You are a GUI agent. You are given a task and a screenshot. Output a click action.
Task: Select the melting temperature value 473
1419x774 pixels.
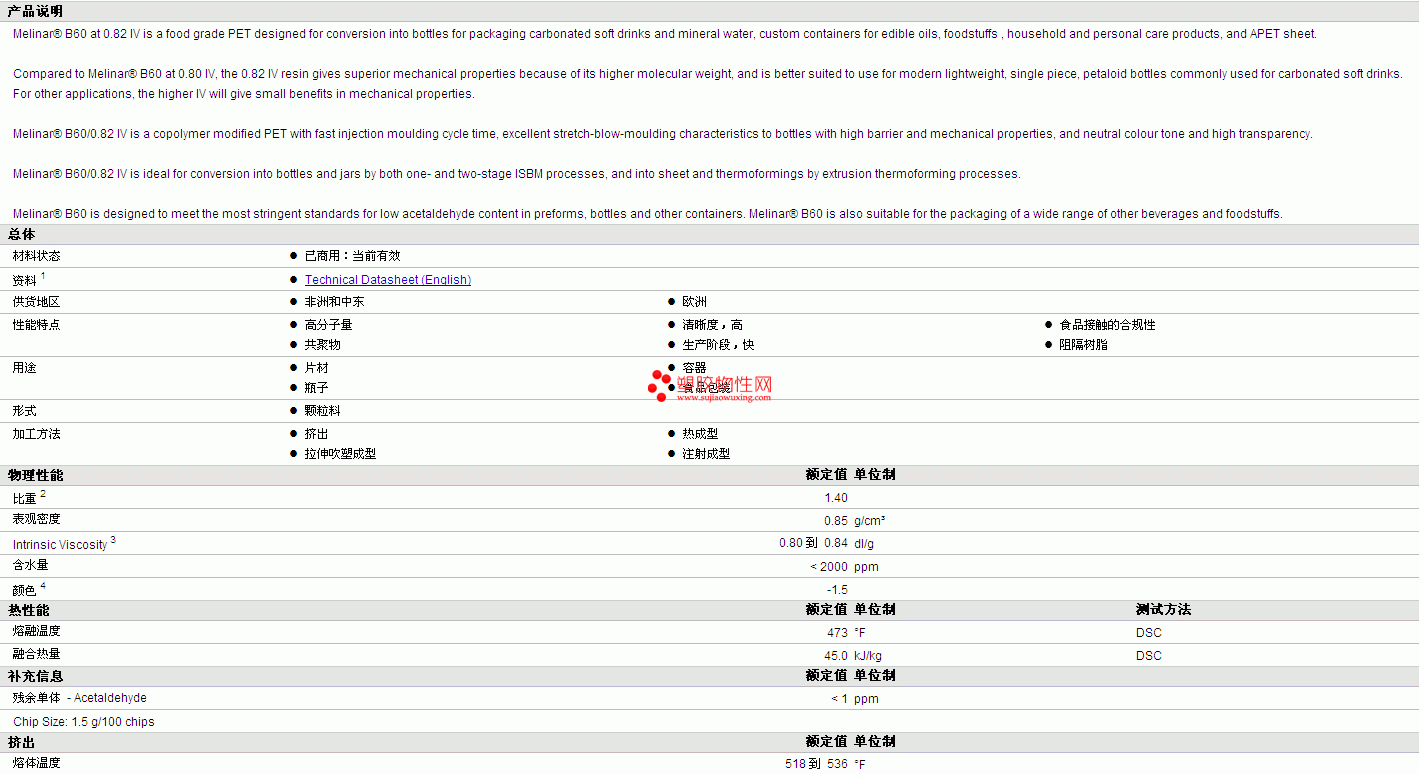pyautogui.click(x=838, y=633)
